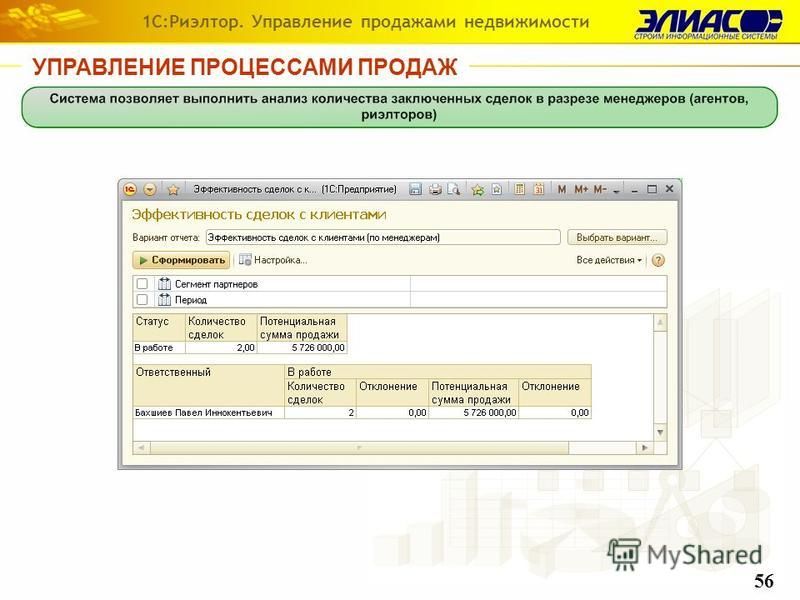The image size is (800, 600).
Task: Click the Вариант отчета input field
Action: point(383,237)
